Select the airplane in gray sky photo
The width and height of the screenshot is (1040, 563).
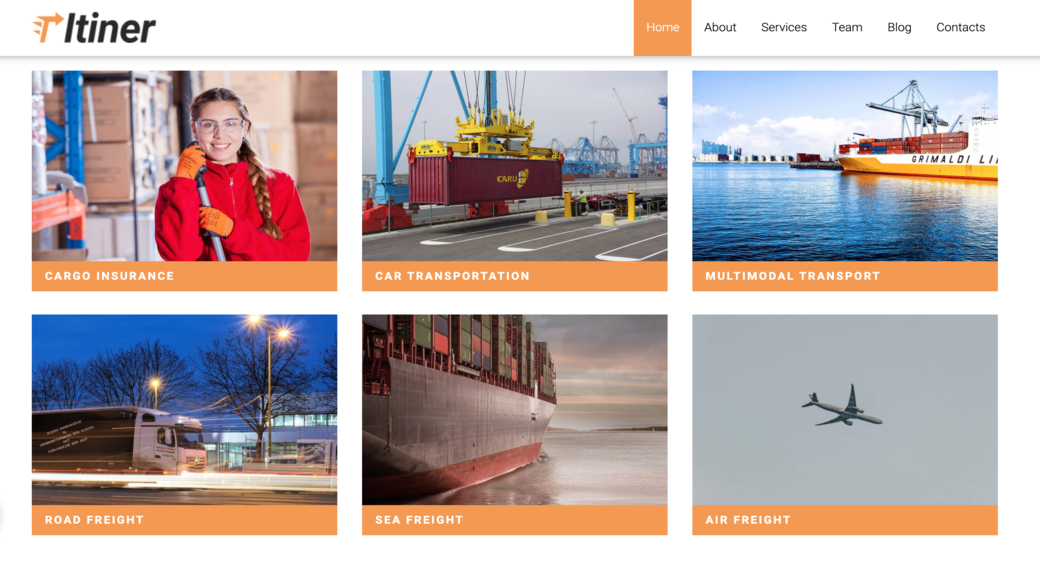click(845, 410)
